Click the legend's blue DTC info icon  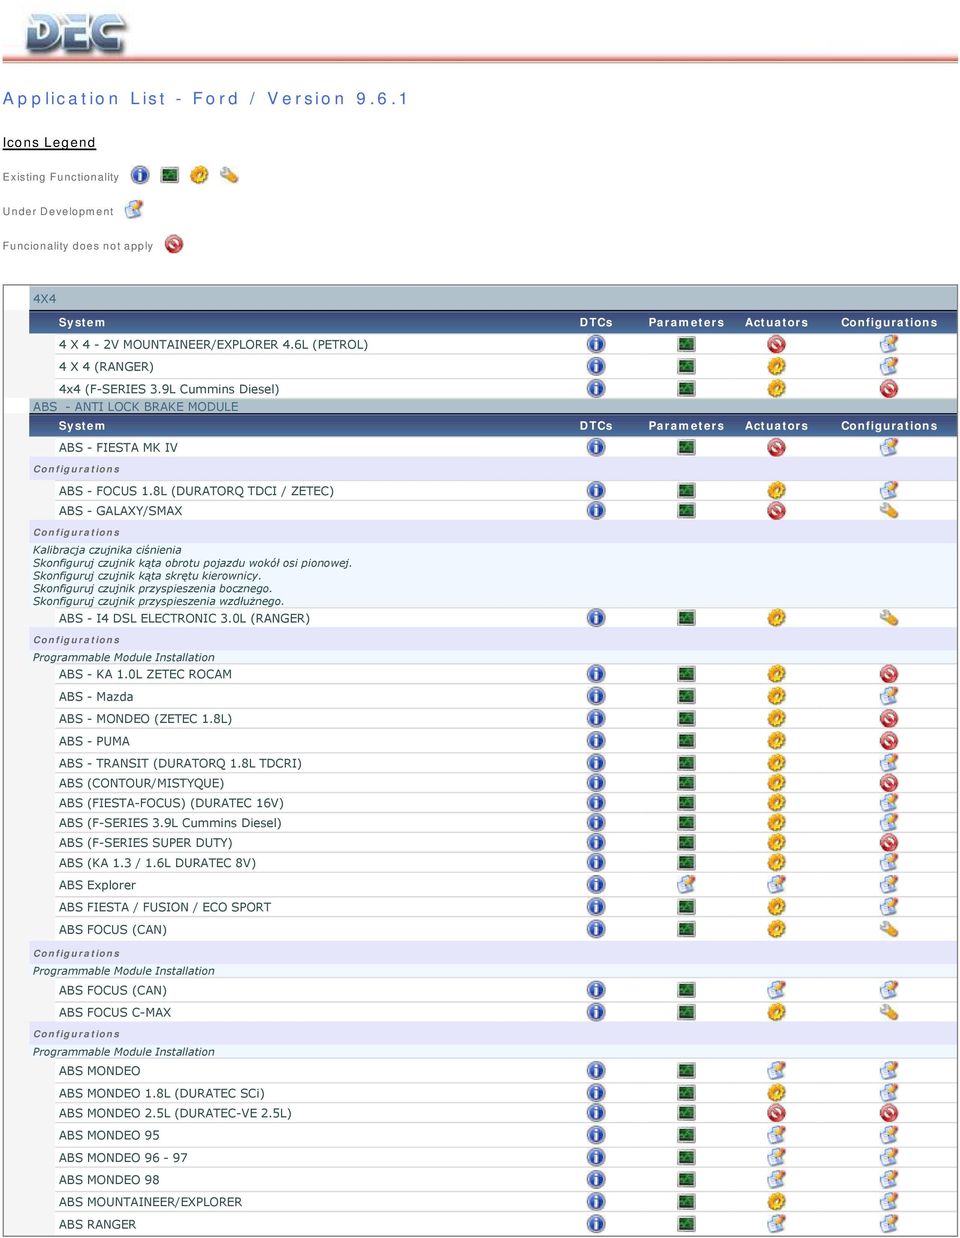tap(140, 175)
